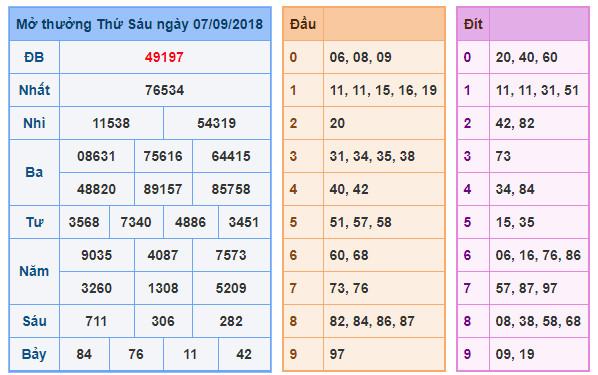Click fourth prize number 7340
The image size is (598, 375).
(x=136, y=222)
